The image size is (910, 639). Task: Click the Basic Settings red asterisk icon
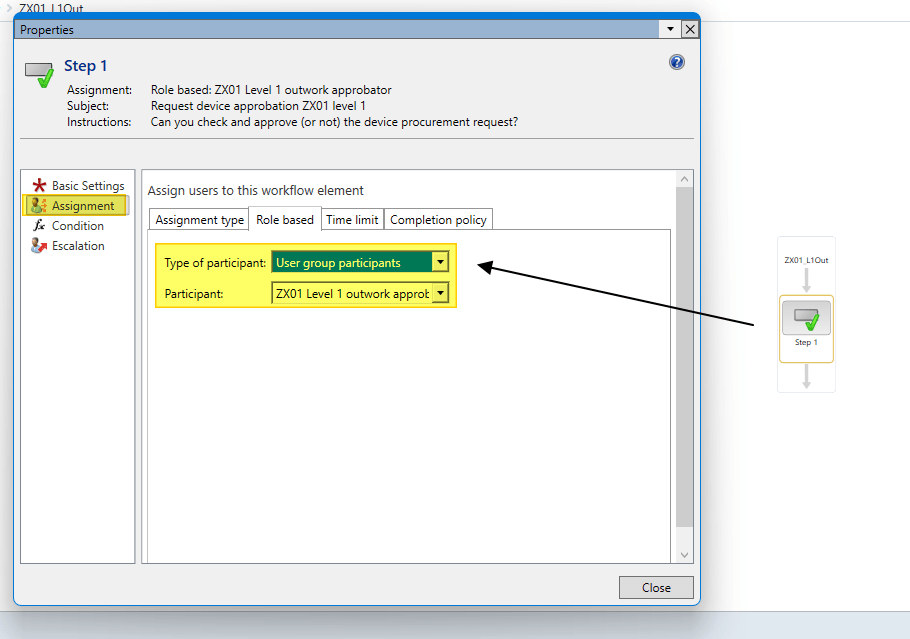[39, 186]
